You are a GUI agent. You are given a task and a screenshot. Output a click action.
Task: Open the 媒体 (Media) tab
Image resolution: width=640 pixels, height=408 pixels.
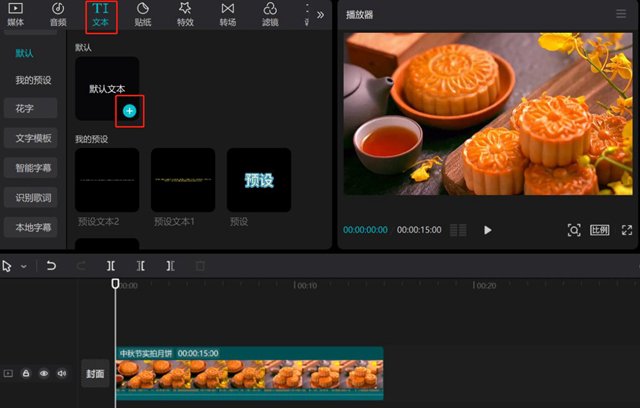[x=15, y=14]
